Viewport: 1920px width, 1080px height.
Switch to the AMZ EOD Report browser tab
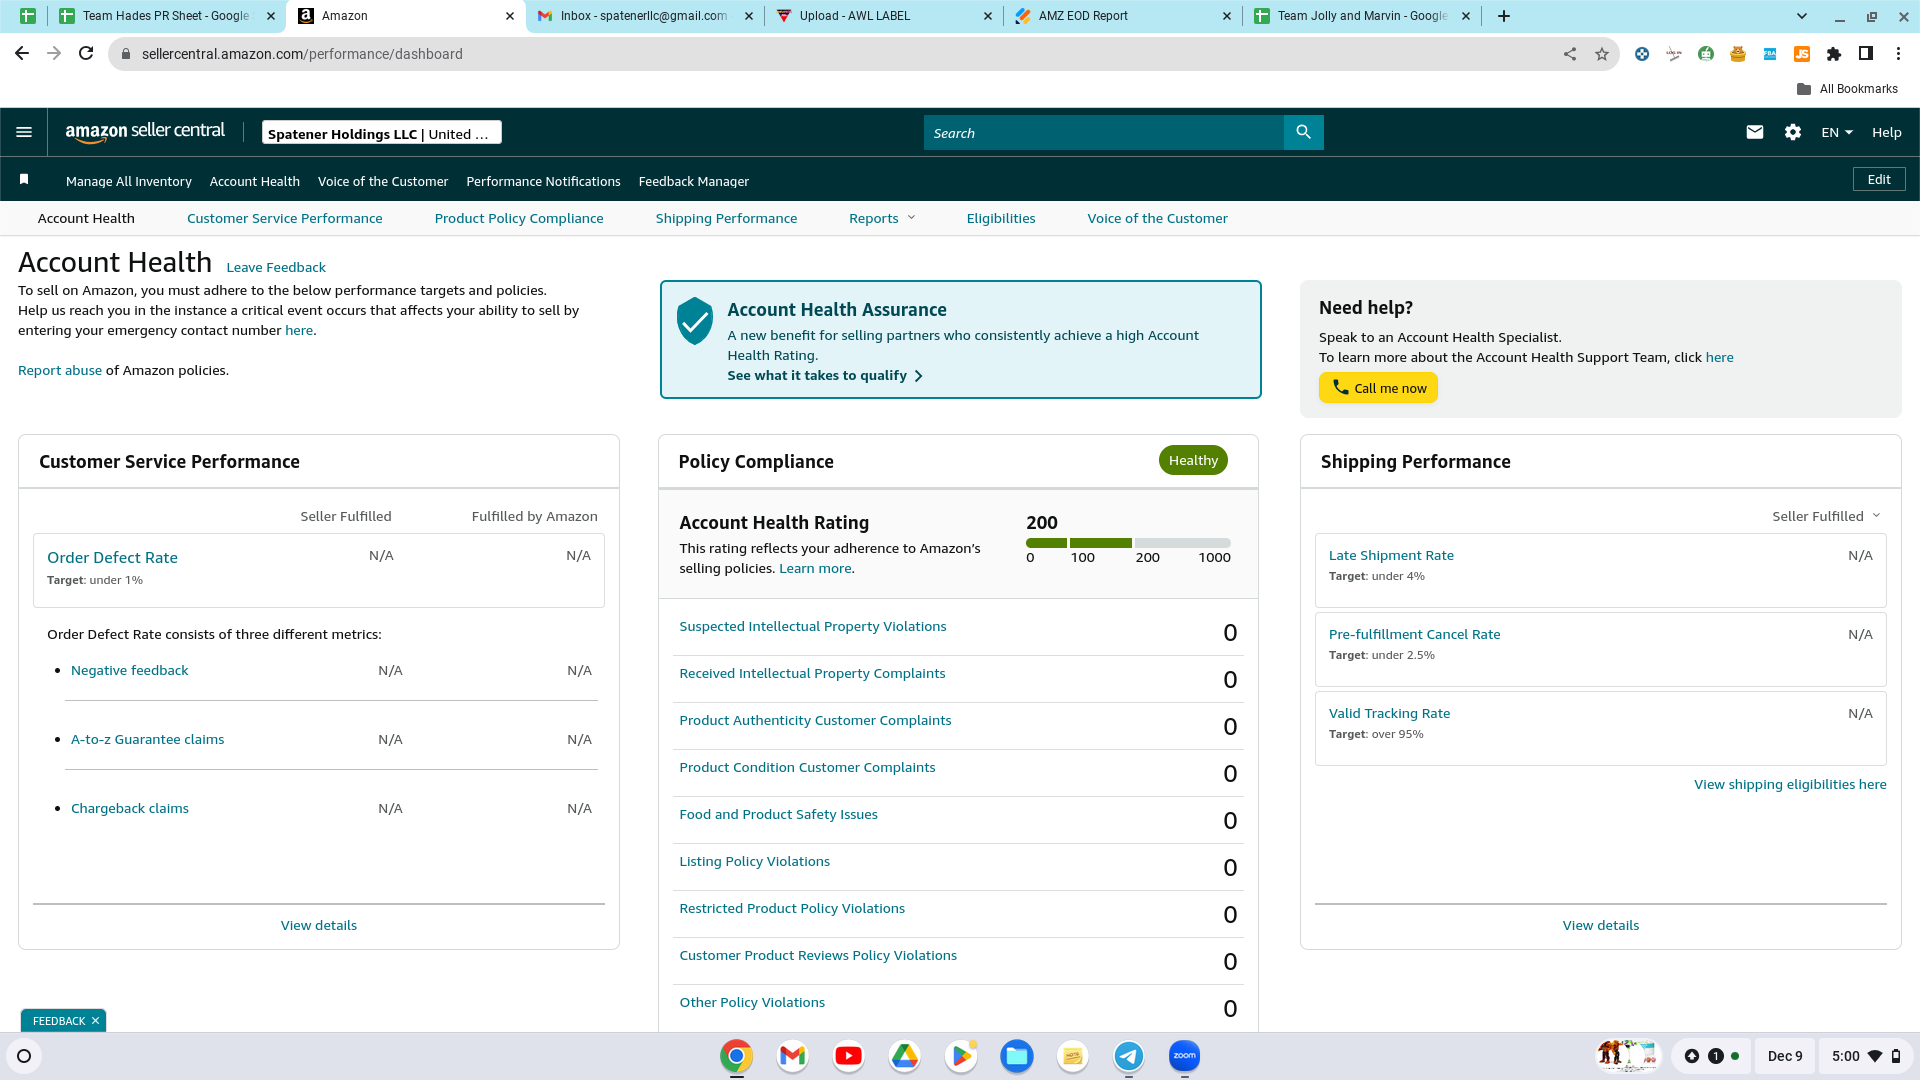click(x=1122, y=16)
